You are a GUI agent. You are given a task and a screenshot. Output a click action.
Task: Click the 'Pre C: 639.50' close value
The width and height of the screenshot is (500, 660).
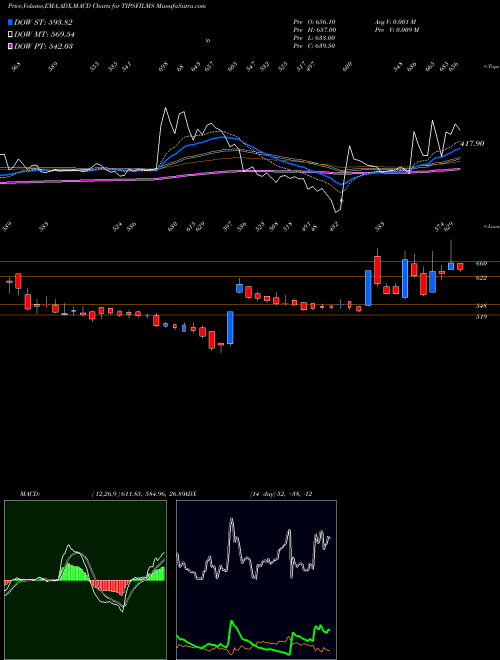click(314, 45)
